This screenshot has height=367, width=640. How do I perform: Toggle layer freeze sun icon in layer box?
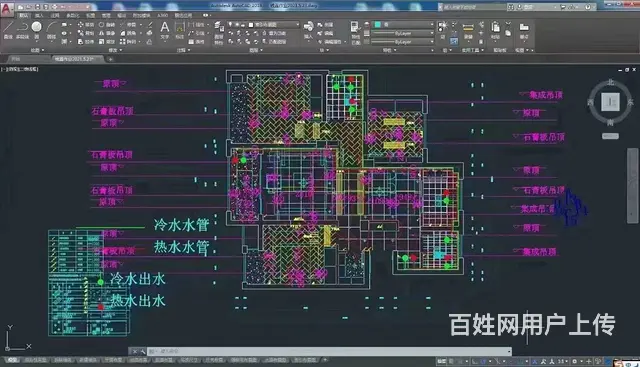(x=237, y=25)
